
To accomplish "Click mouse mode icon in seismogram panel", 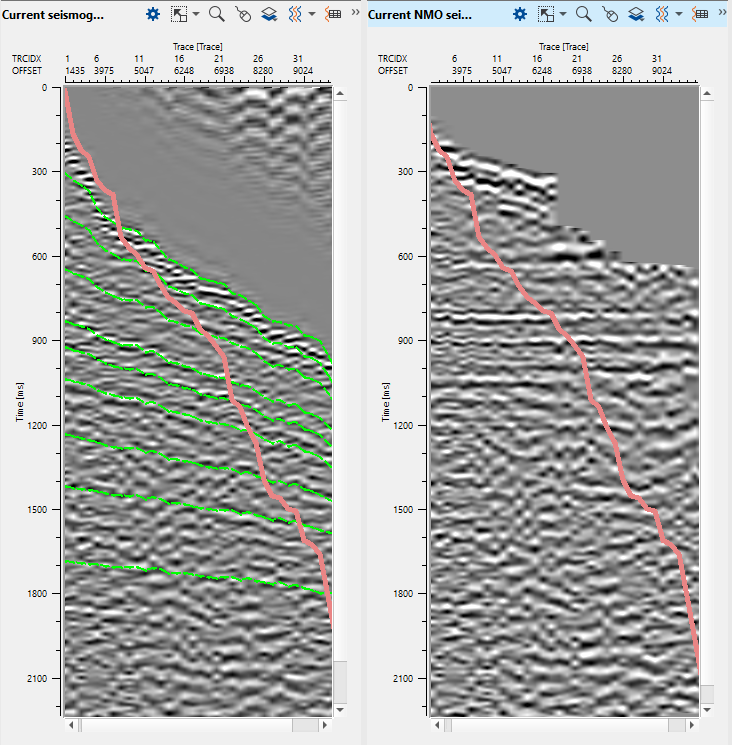I will coord(243,14).
